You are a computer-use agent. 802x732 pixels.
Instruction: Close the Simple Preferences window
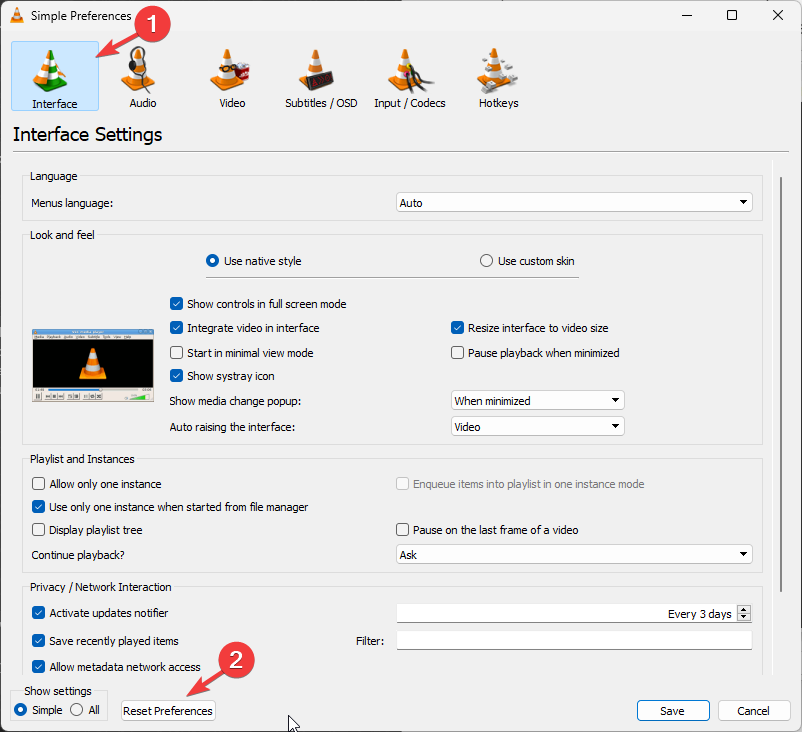[x=778, y=15]
